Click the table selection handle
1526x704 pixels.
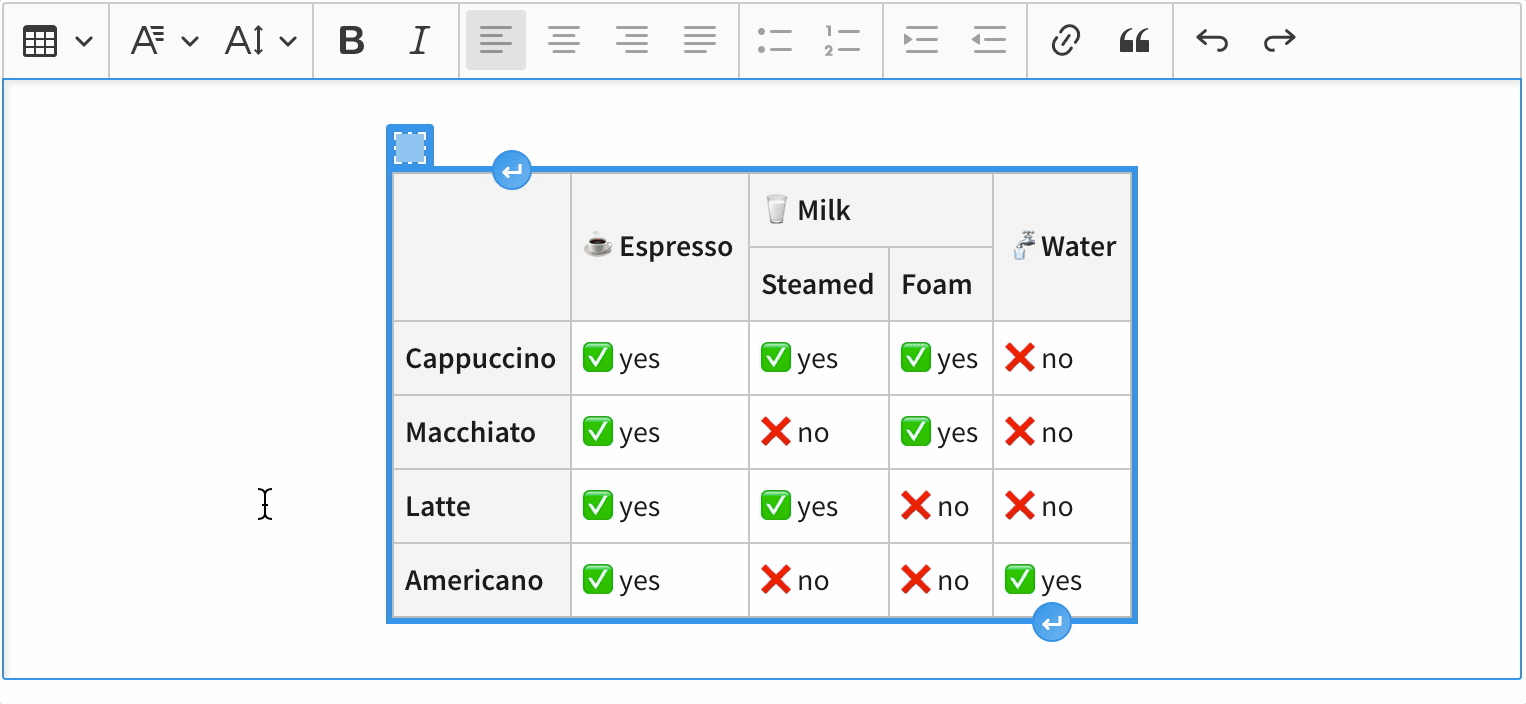(410, 148)
